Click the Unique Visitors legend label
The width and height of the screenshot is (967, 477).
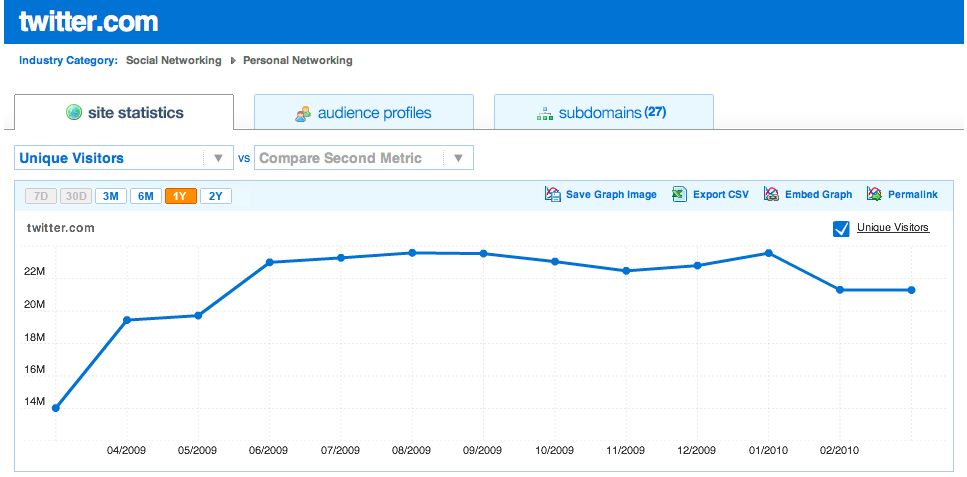coord(893,228)
